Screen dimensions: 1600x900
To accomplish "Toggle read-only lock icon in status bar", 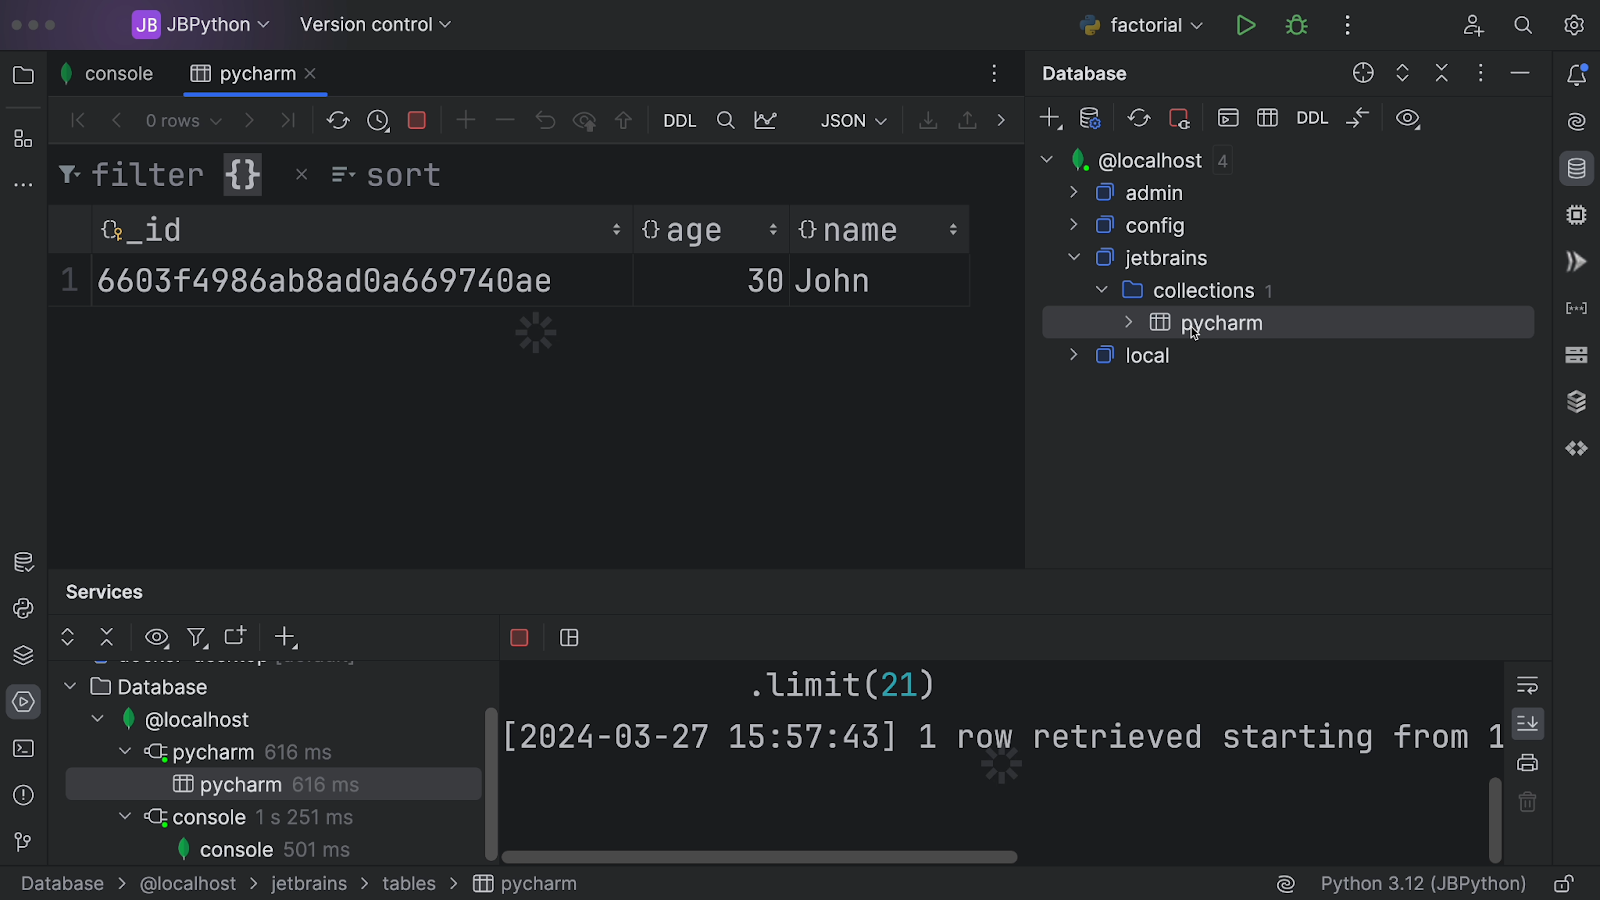I will pos(1563,884).
